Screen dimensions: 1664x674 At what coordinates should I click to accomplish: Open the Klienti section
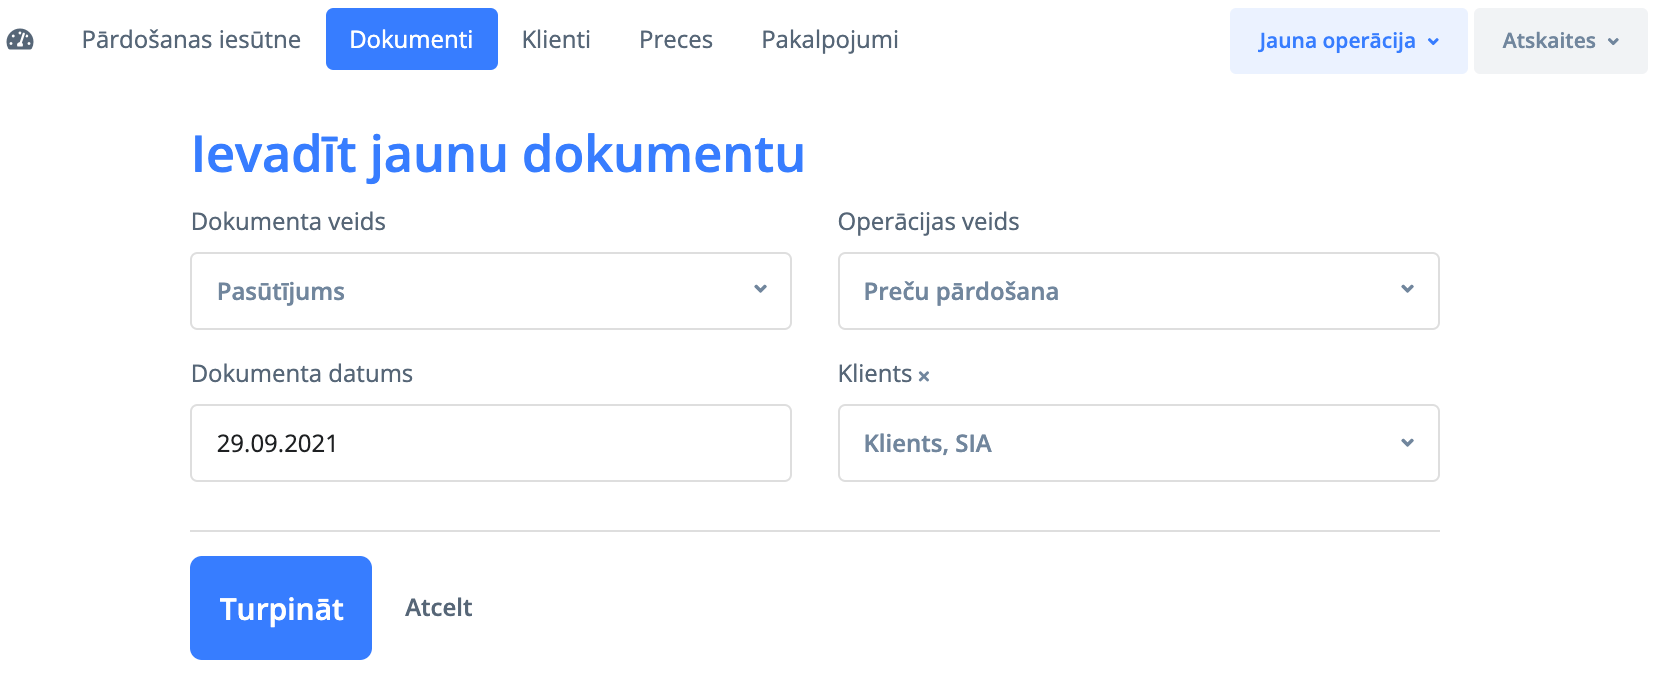click(x=556, y=40)
